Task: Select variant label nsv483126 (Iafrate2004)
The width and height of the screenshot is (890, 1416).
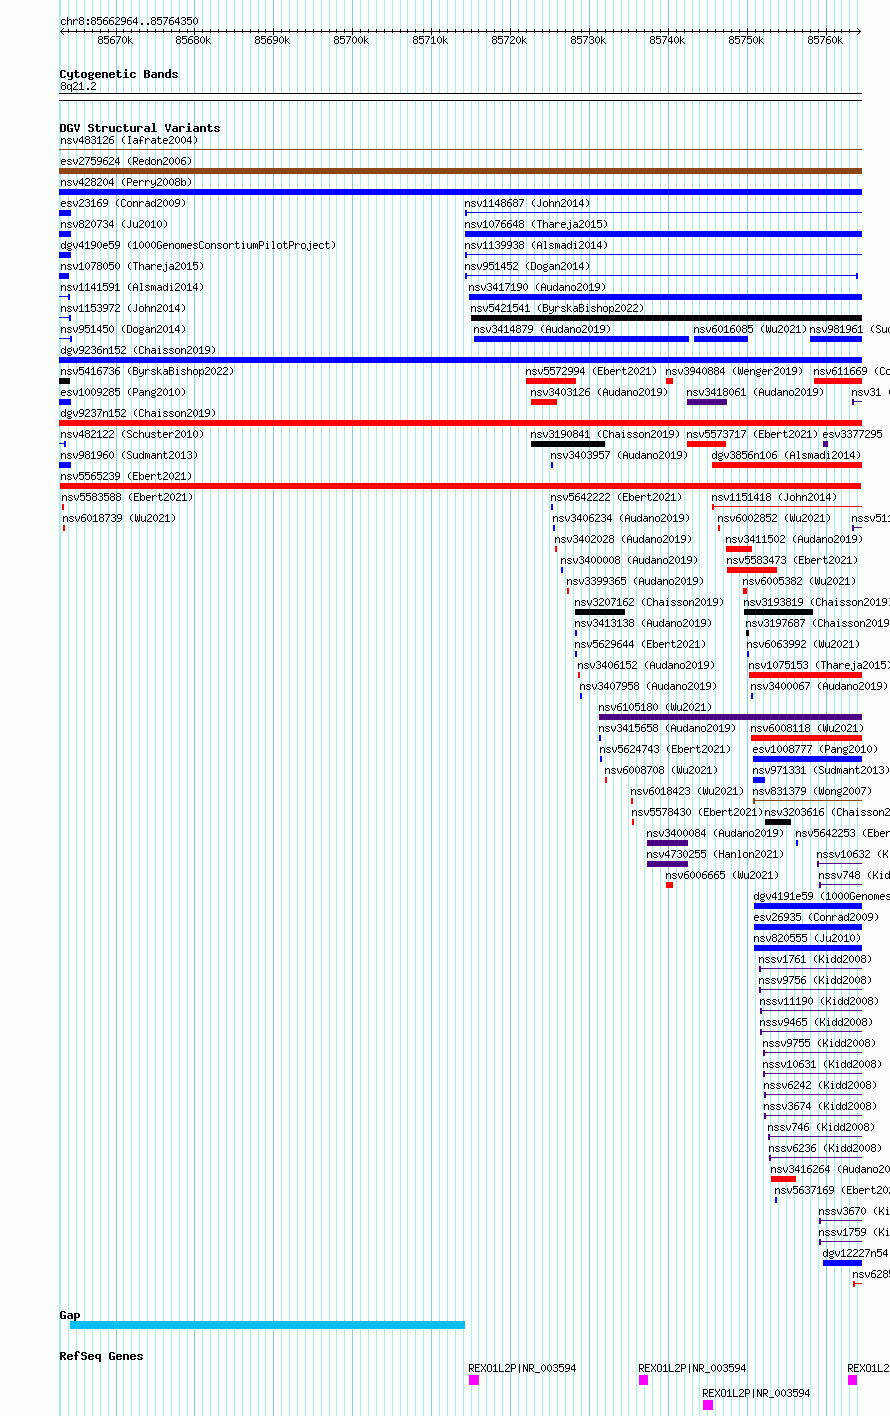Action: coord(129,140)
